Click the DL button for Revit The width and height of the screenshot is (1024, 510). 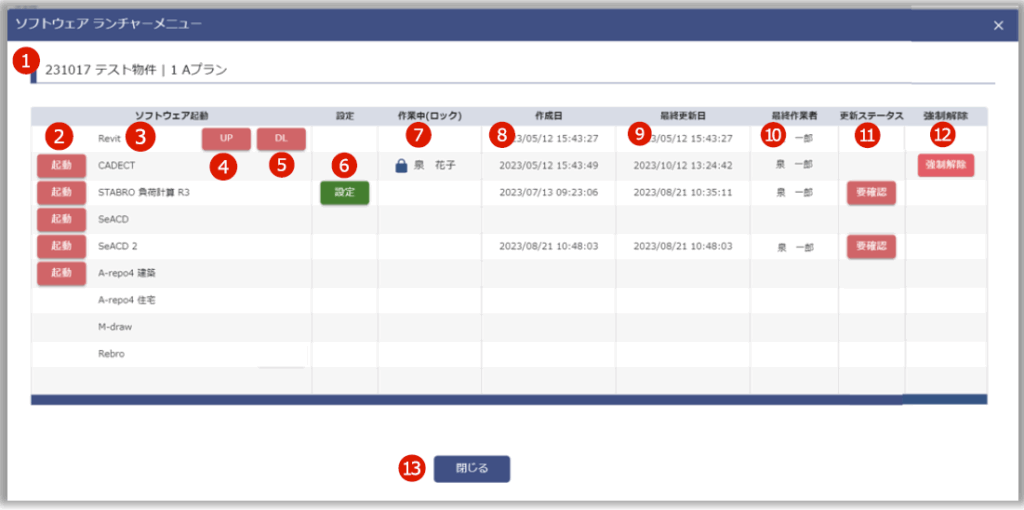click(x=281, y=139)
